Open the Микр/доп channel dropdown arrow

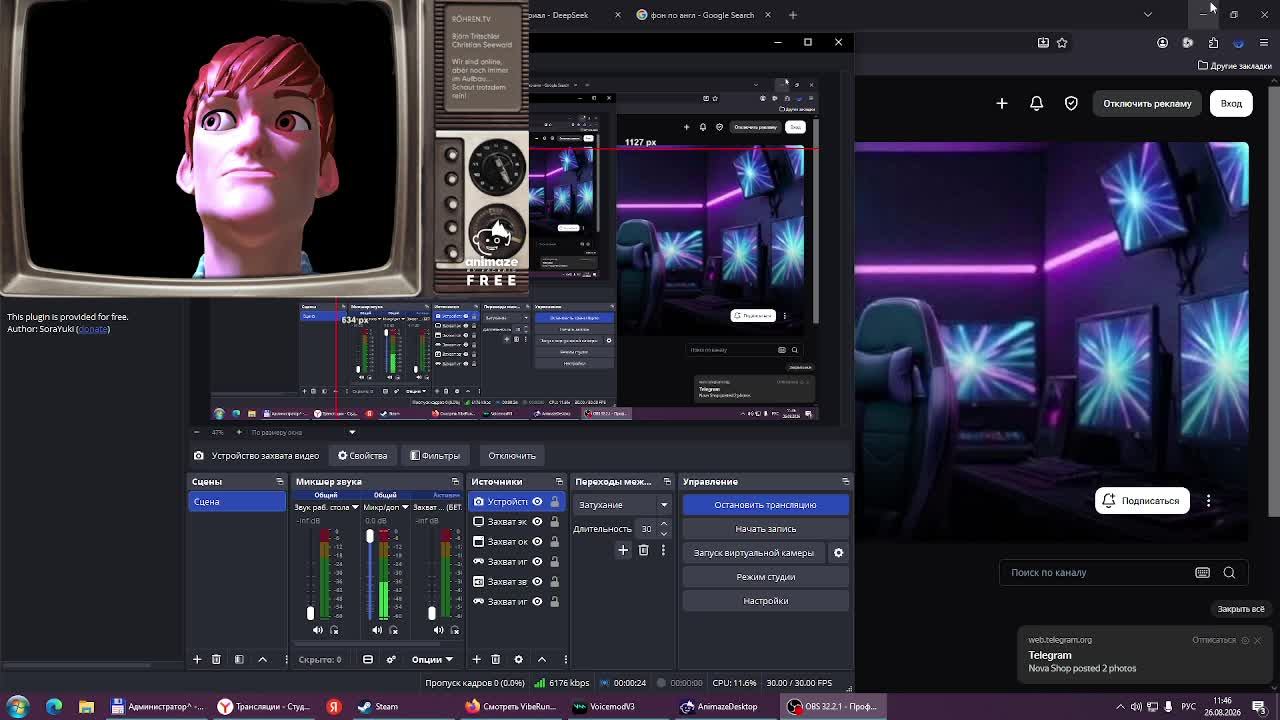pos(404,508)
